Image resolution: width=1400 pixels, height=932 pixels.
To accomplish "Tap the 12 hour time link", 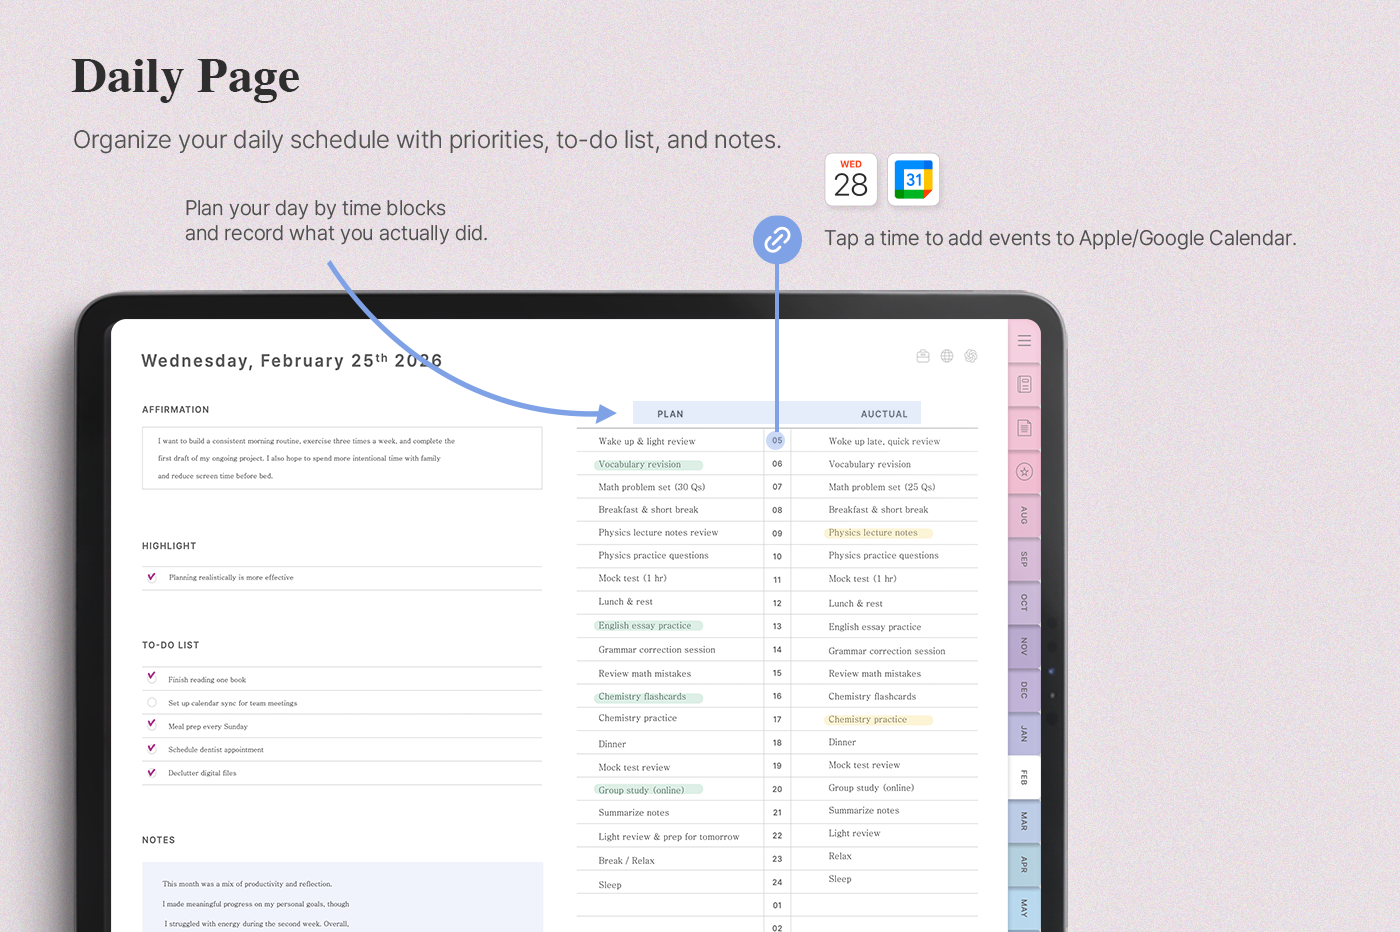I will 777,603.
